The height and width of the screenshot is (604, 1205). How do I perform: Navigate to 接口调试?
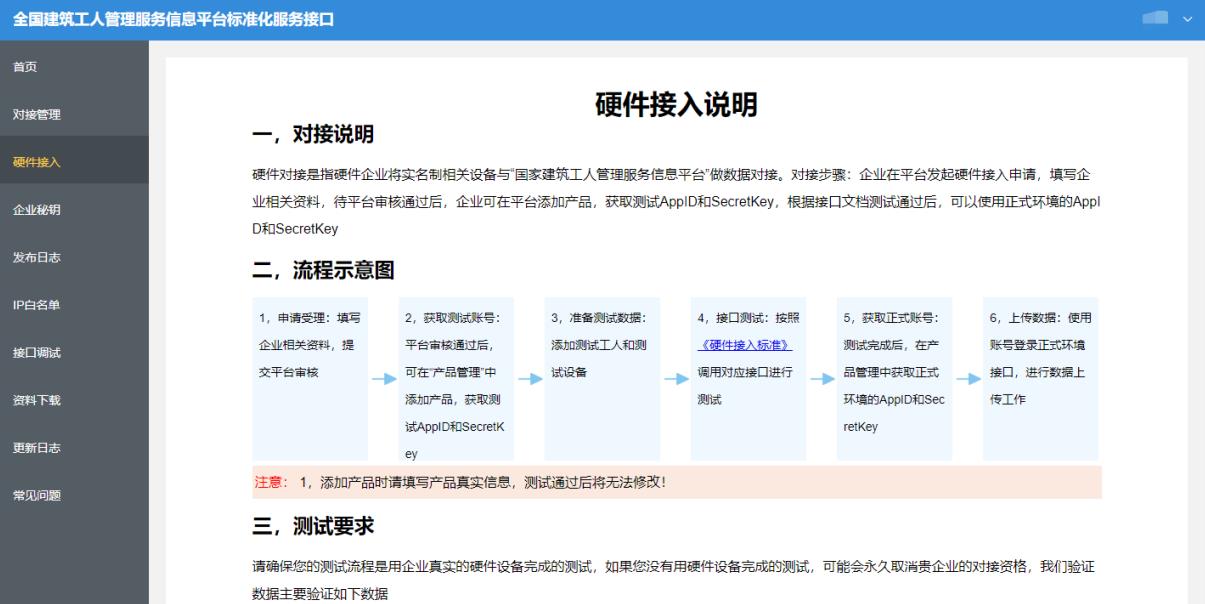pyautogui.click(x=37, y=353)
